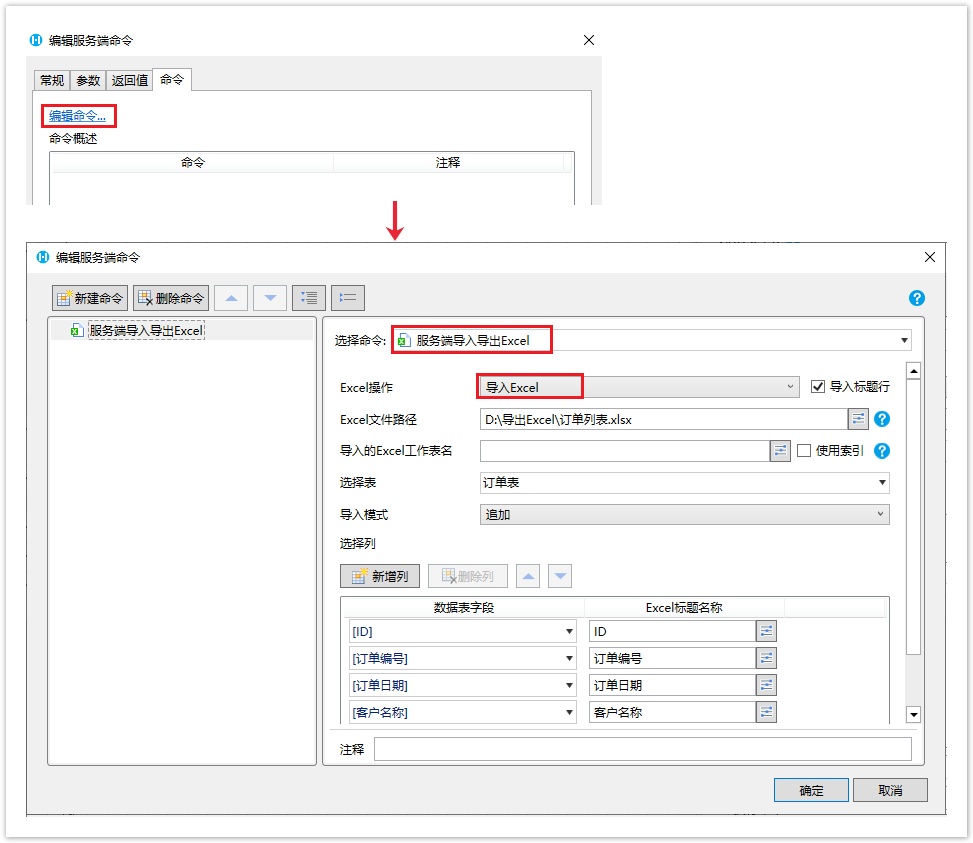This screenshot has height=843, width=973.
Task: Click the formula icon beside Excel文件路径 field
Action: click(x=858, y=419)
